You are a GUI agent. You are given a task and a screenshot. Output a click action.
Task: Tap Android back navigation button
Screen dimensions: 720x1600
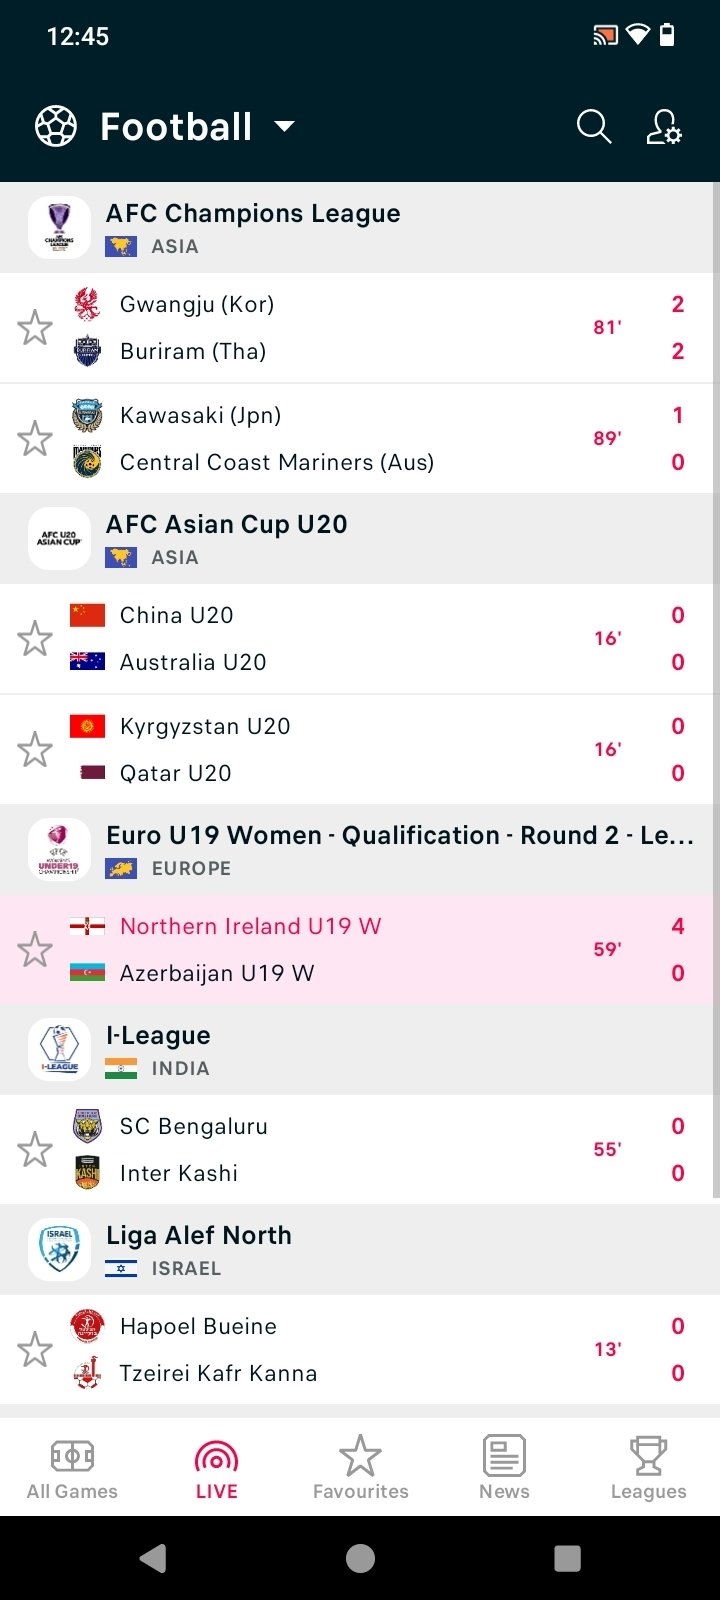(153, 1558)
